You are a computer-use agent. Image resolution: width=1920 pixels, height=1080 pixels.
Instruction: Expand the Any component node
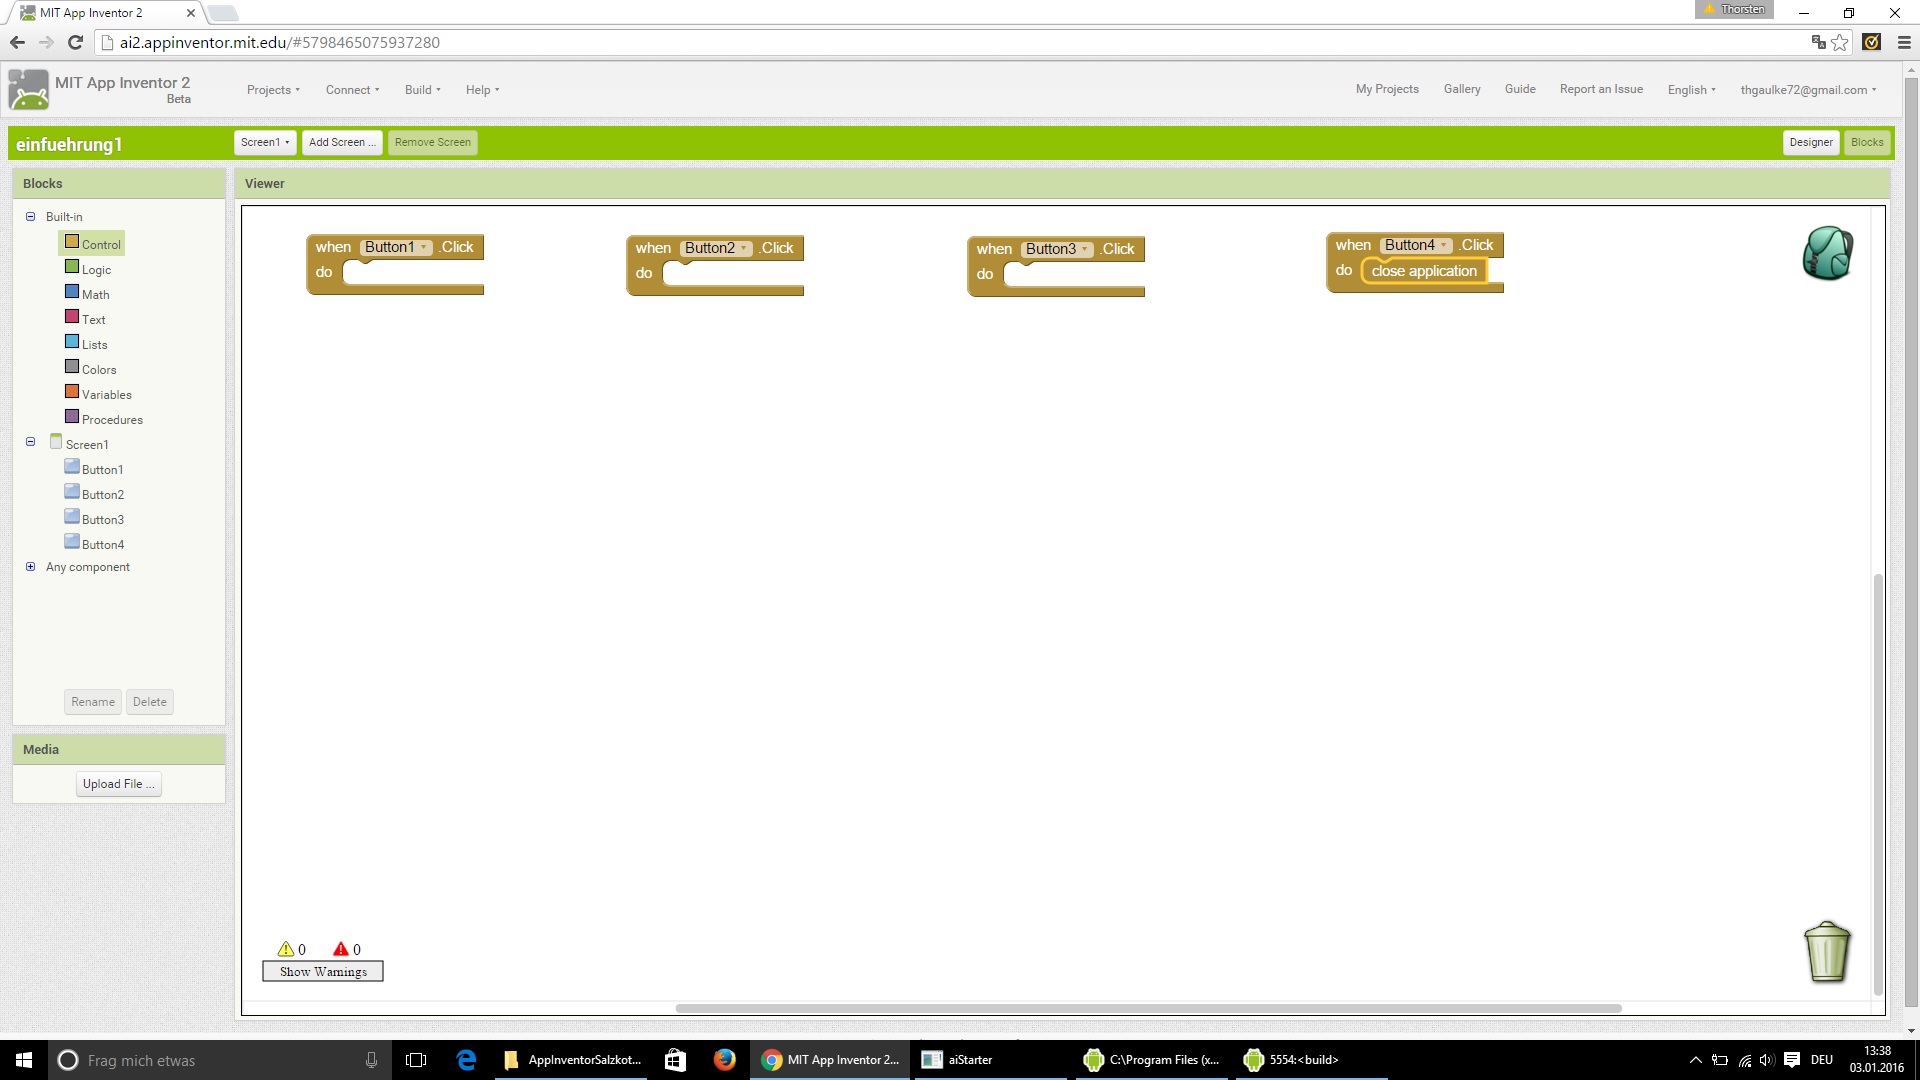(30, 566)
